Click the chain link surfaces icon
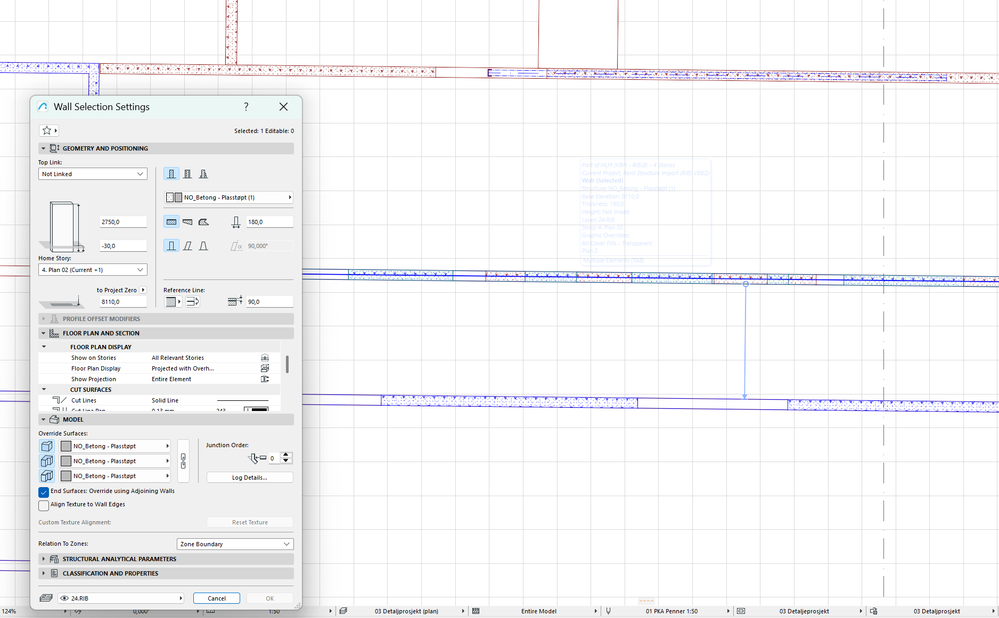 click(183, 461)
